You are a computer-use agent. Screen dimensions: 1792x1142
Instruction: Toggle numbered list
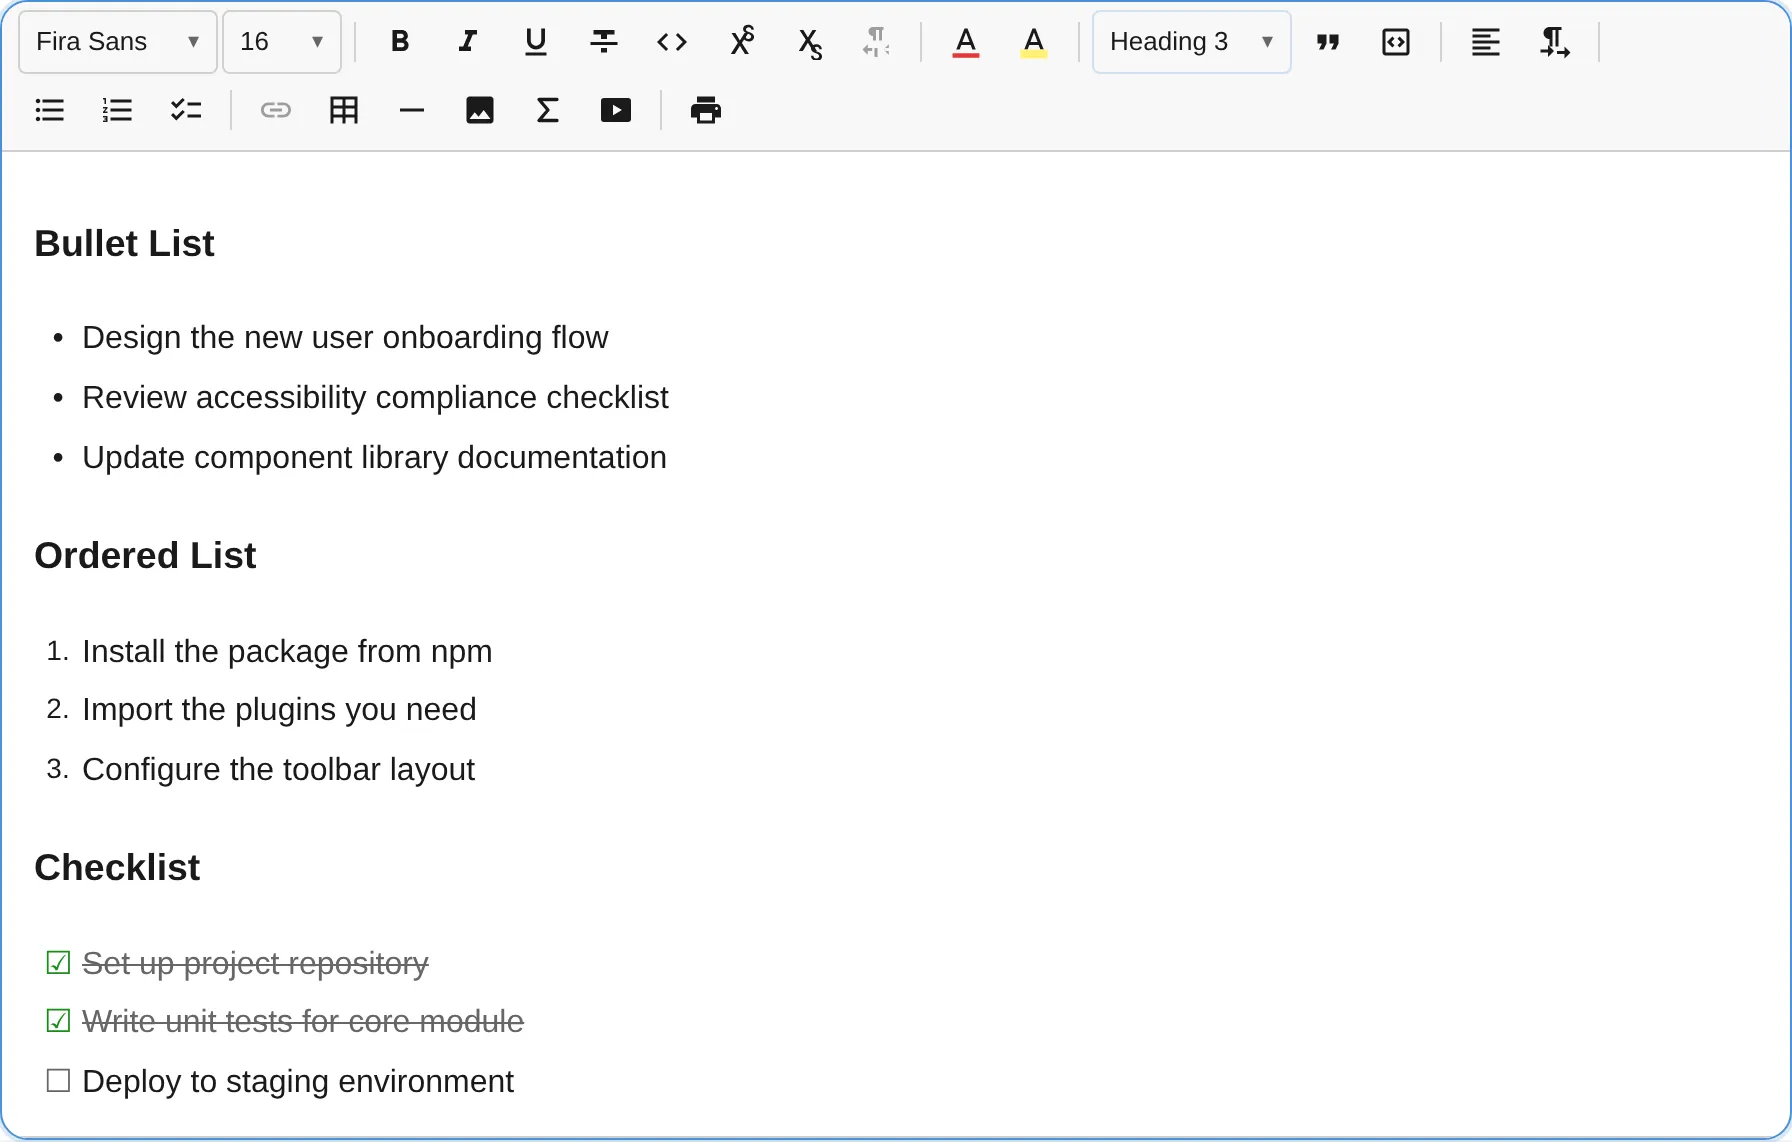pyautogui.click(x=118, y=110)
